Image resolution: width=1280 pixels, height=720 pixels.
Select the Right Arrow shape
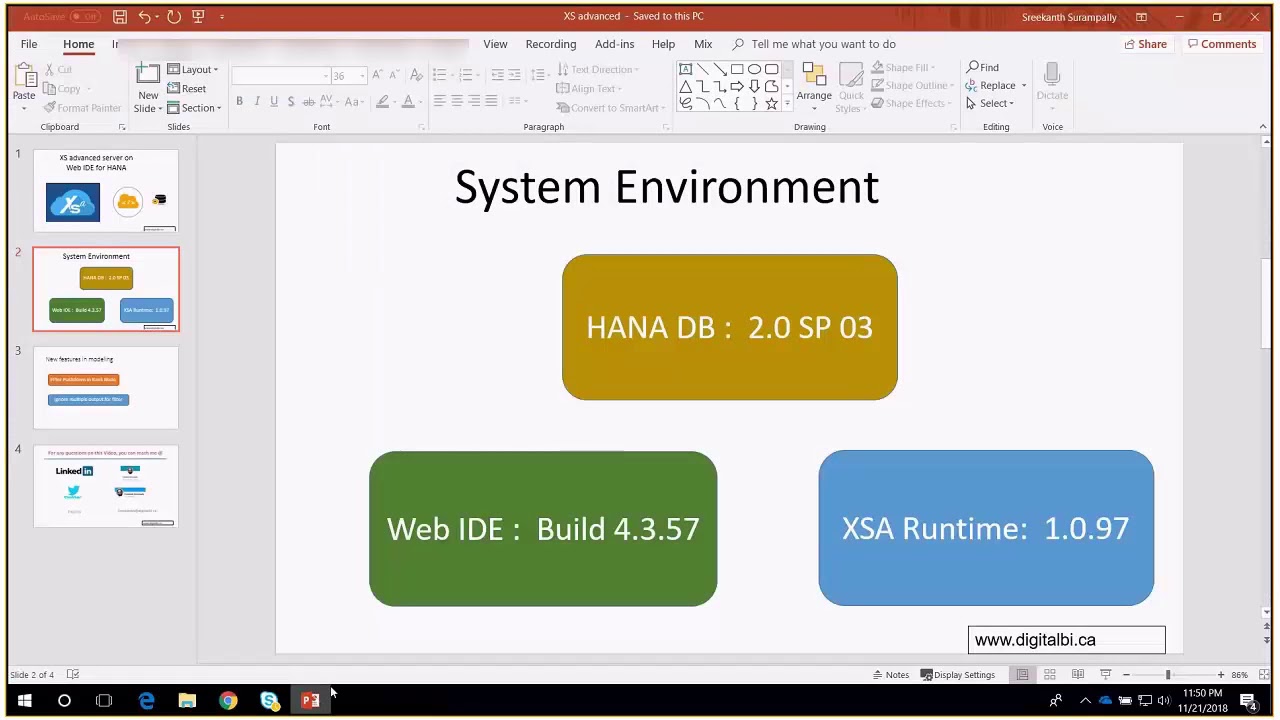[737, 87]
